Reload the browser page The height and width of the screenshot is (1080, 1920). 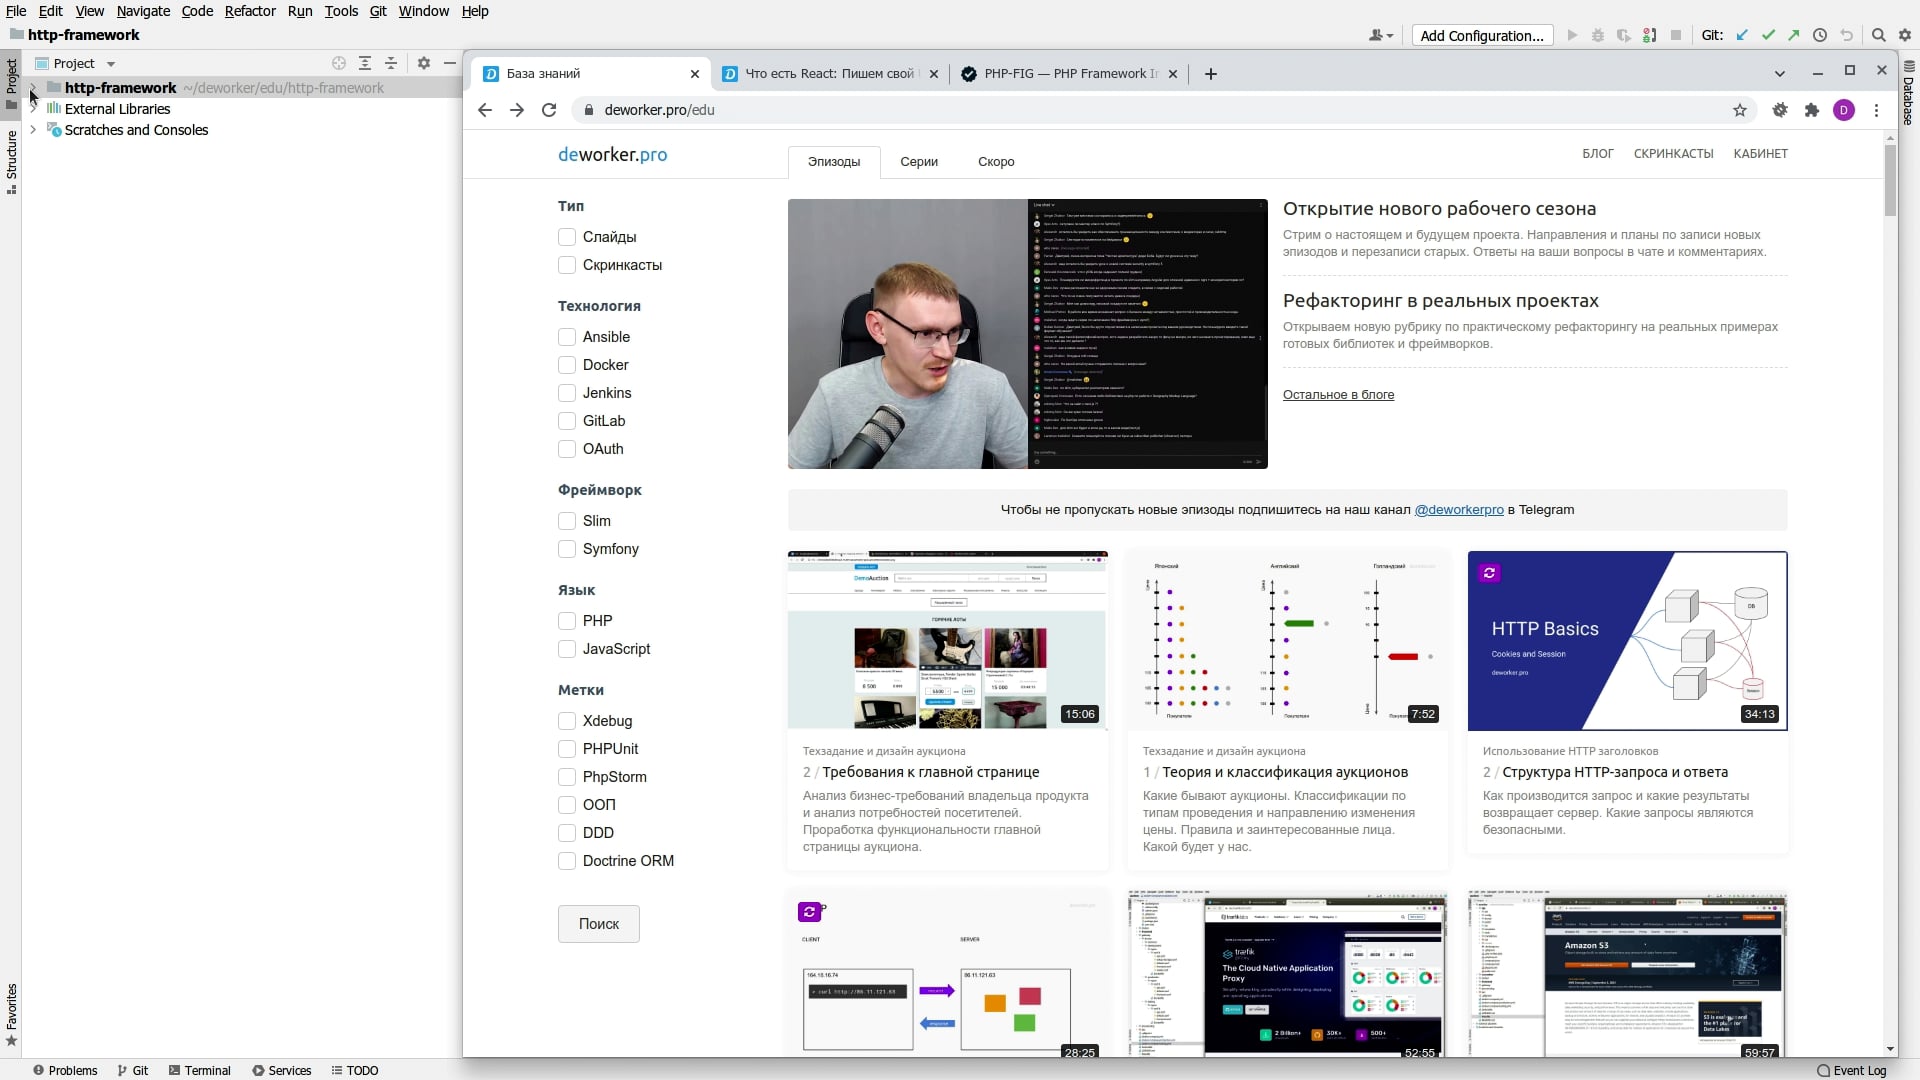(x=549, y=110)
